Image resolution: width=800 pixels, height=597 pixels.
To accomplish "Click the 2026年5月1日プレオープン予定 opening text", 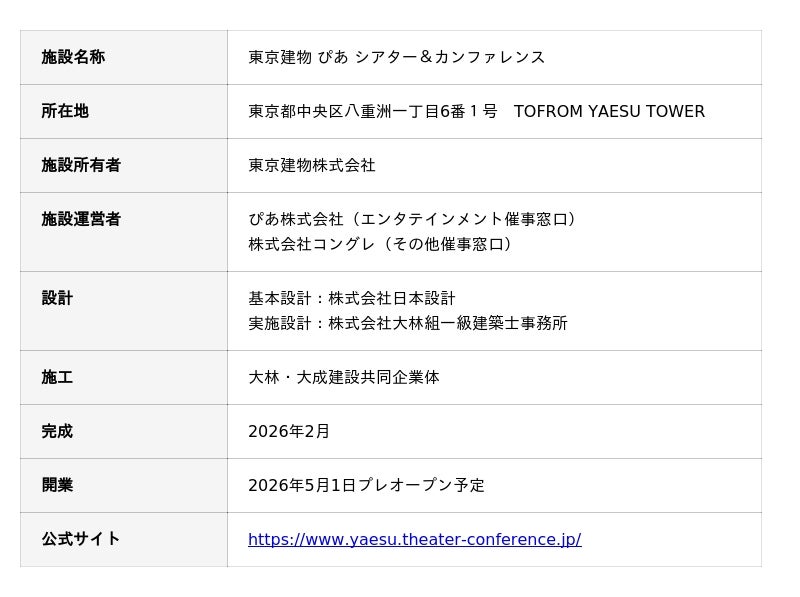I will coord(366,486).
